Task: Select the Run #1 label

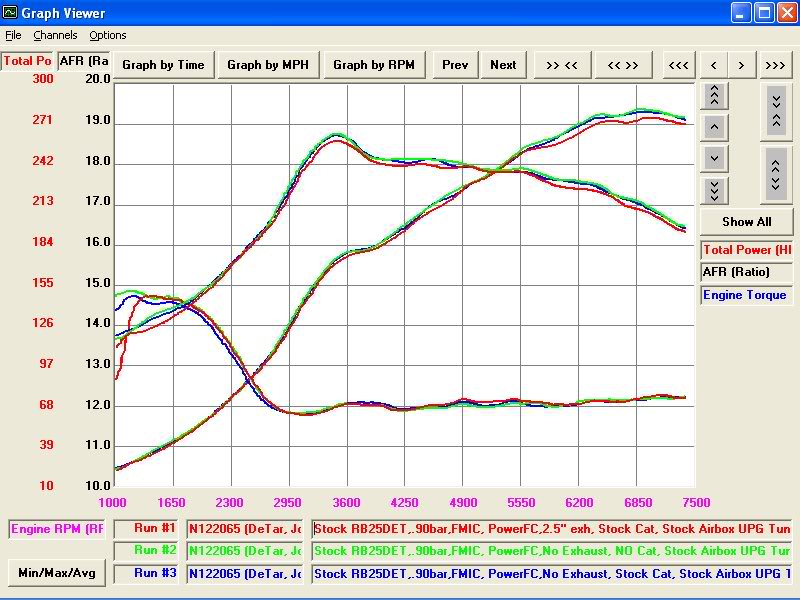Action: pyautogui.click(x=146, y=529)
